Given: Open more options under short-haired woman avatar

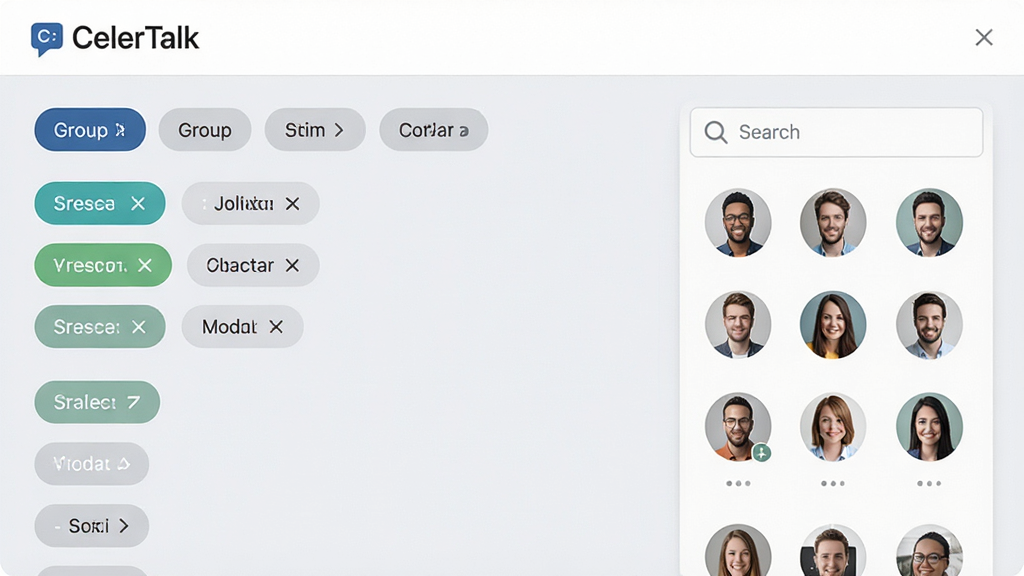Looking at the screenshot, I should click(833, 483).
